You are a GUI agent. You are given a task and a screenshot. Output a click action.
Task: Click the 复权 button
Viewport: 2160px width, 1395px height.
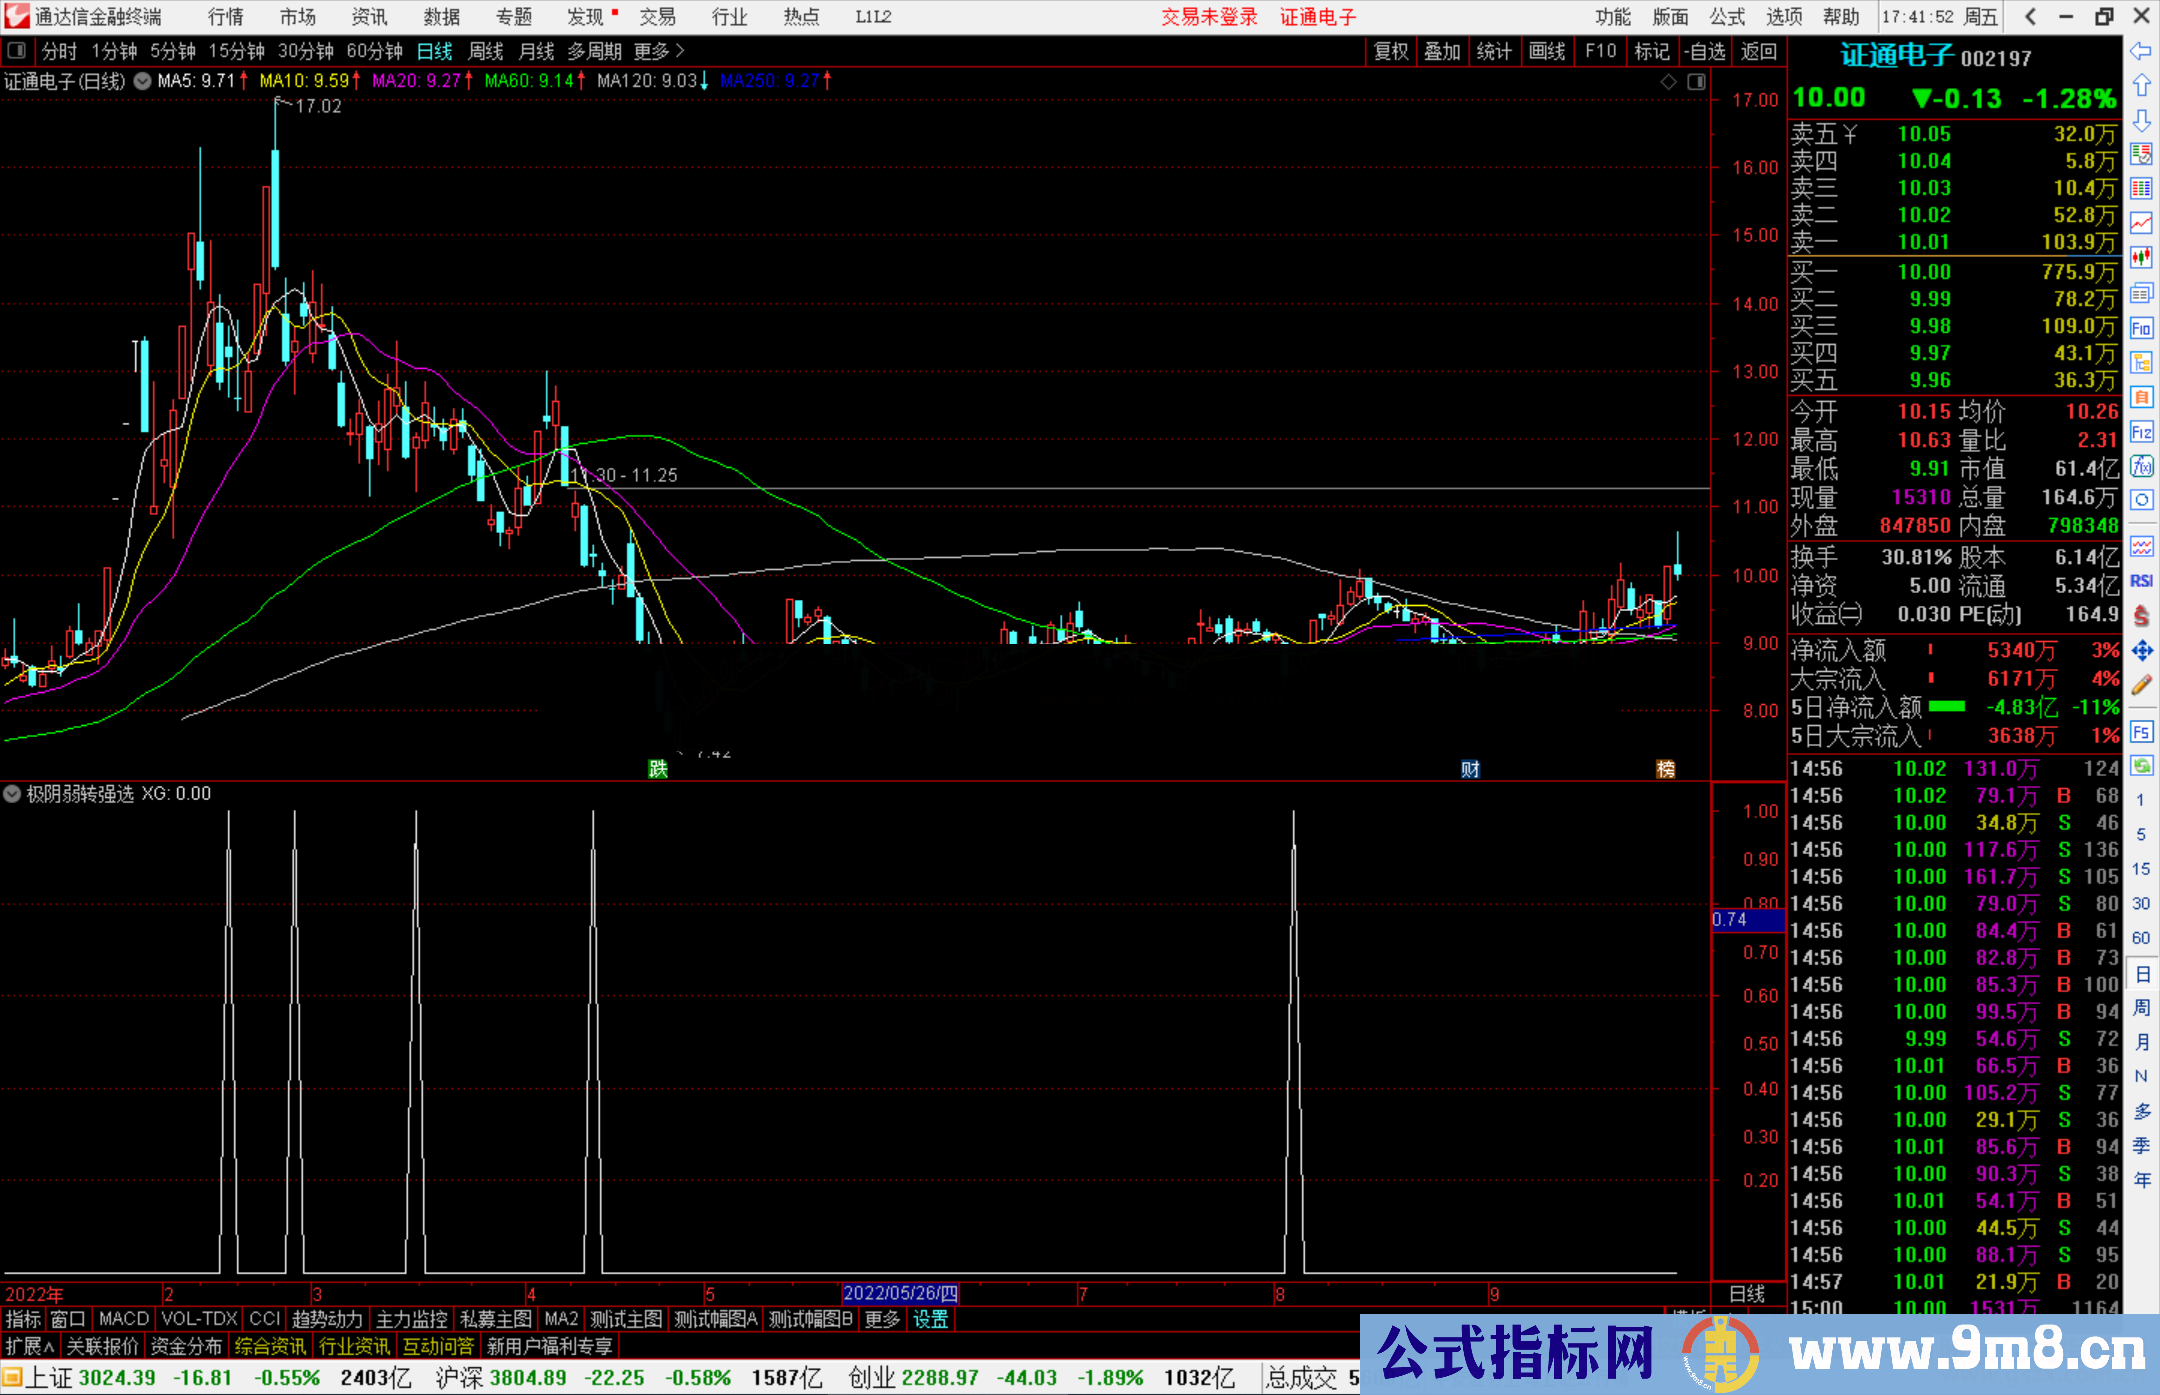pos(1391,51)
